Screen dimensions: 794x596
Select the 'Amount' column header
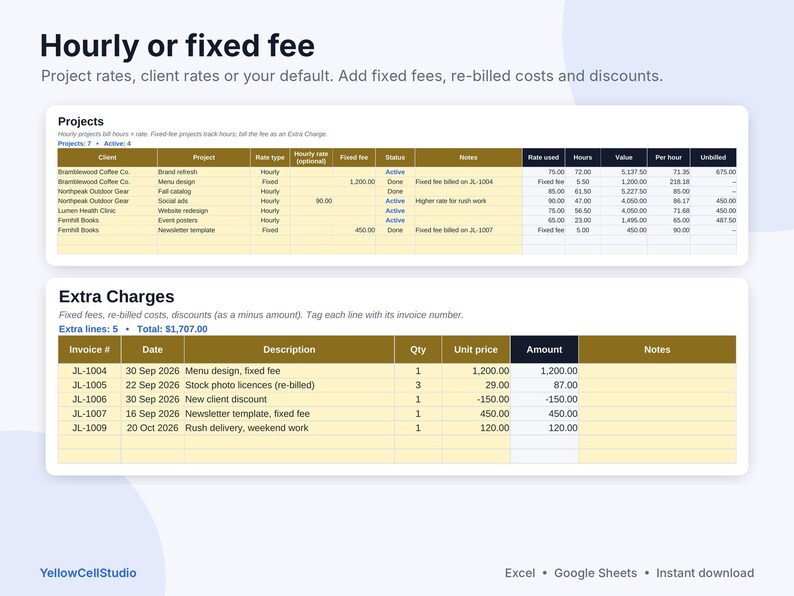[544, 349]
